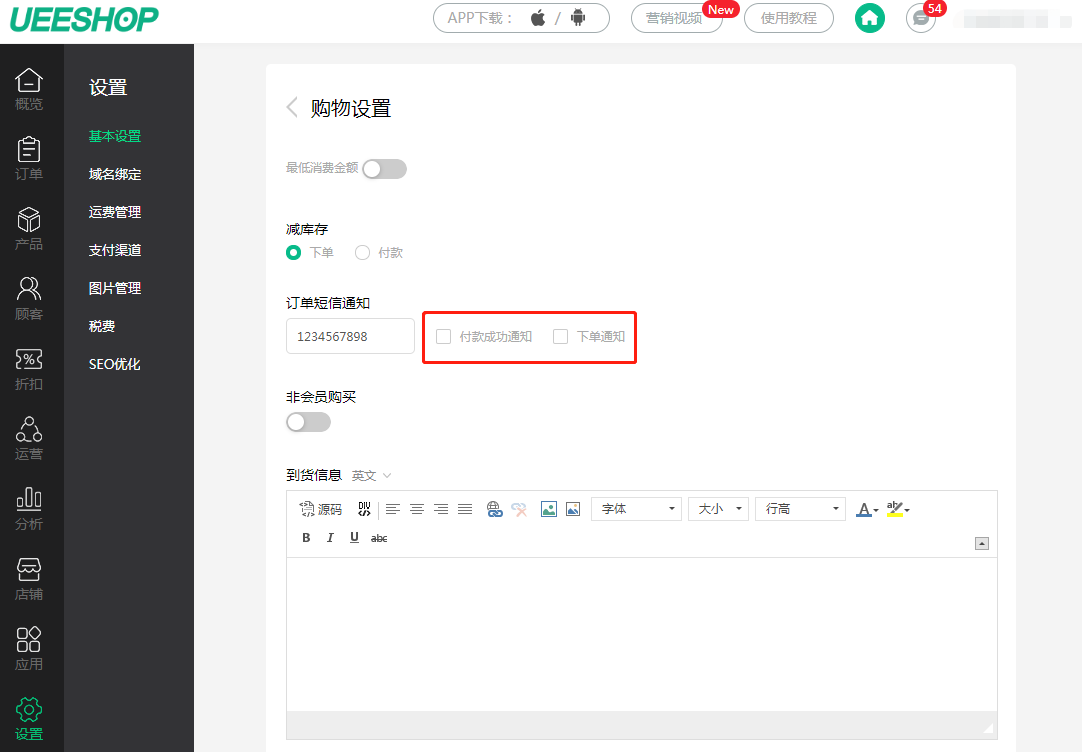
Task: Open the background highlight color picker
Action: [898, 509]
